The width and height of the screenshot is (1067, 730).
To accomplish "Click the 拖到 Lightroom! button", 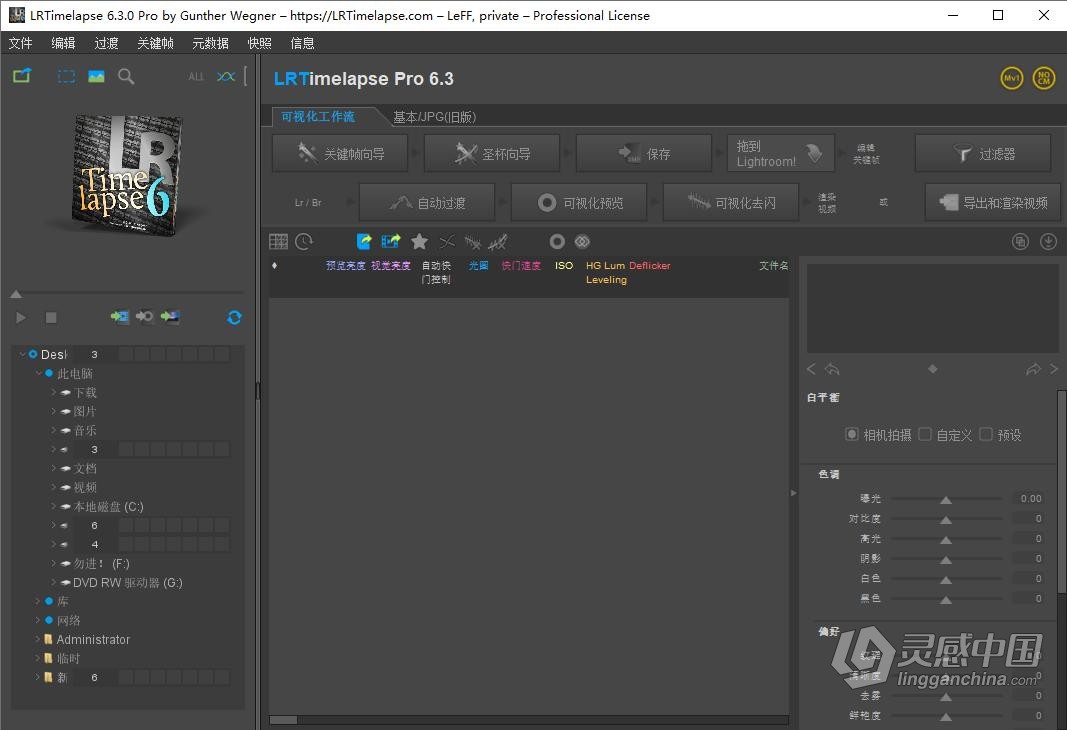I will pos(781,154).
